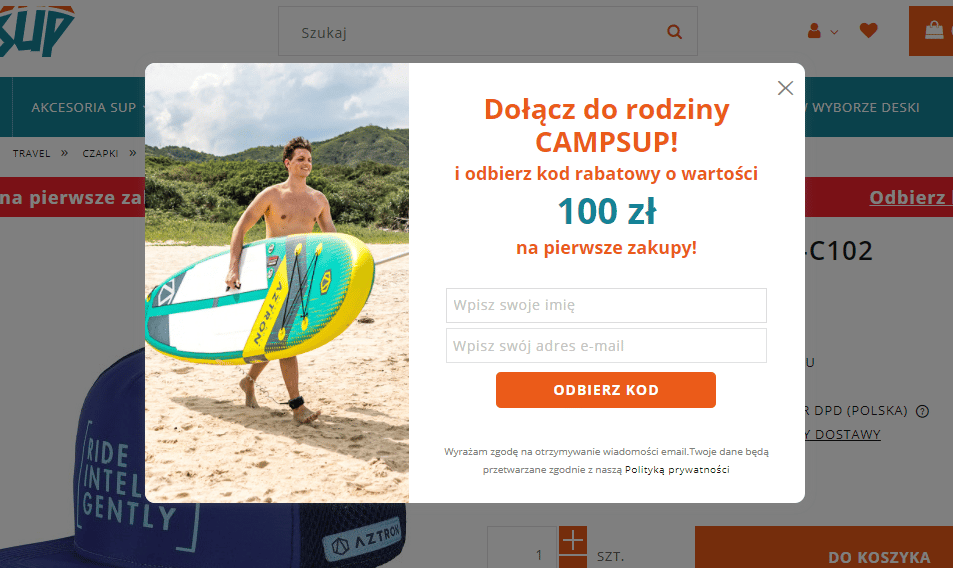Close the CAMPSUP discount popup
The image size is (953, 568).
(785, 88)
